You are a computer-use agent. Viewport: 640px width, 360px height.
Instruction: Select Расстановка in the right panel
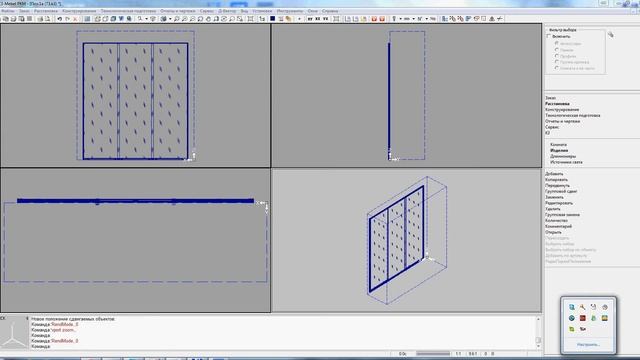pos(557,104)
